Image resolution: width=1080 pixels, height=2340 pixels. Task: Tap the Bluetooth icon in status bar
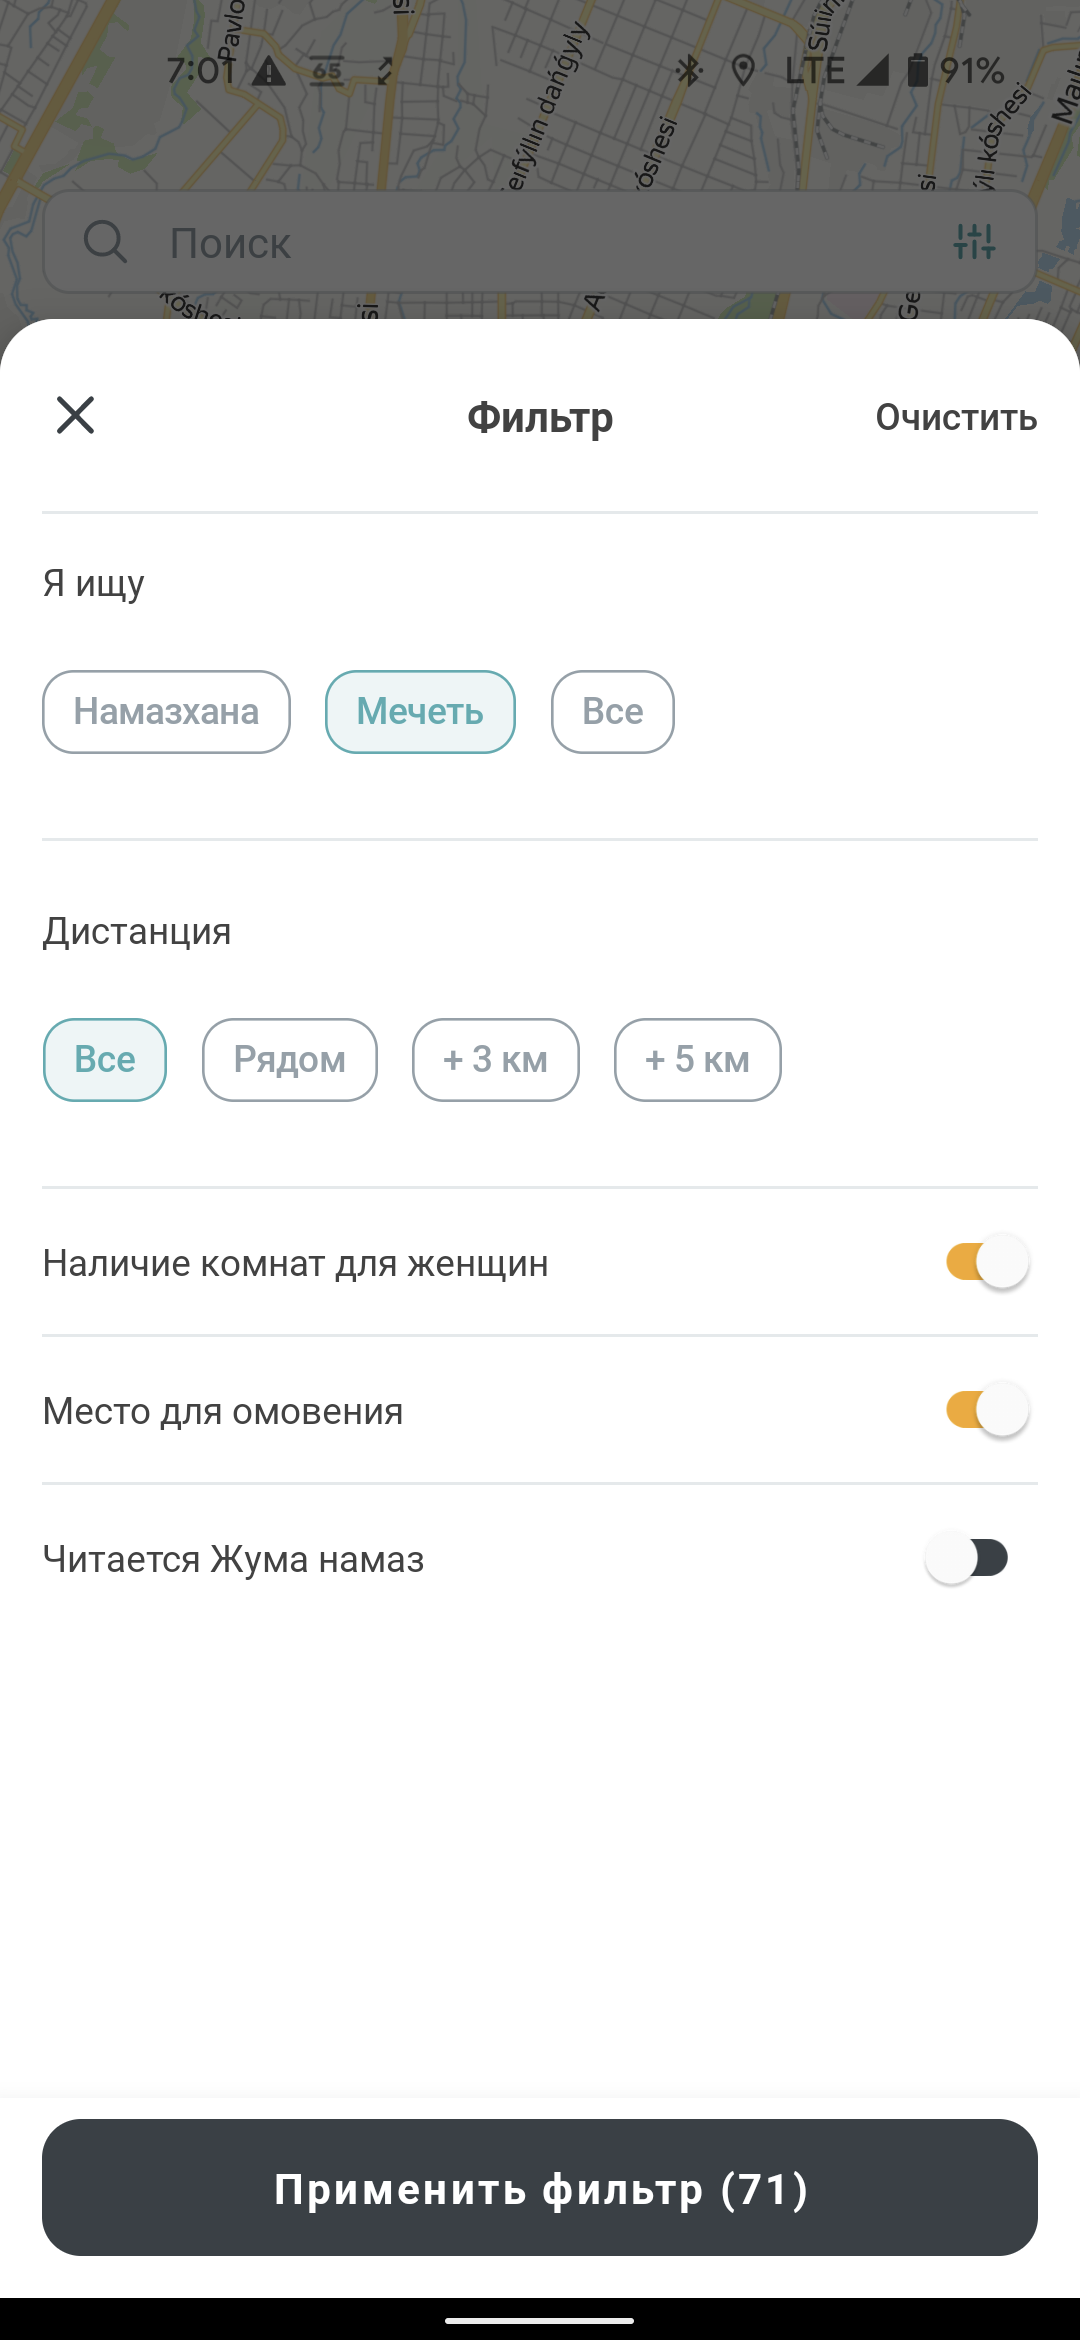[x=689, y=70]
